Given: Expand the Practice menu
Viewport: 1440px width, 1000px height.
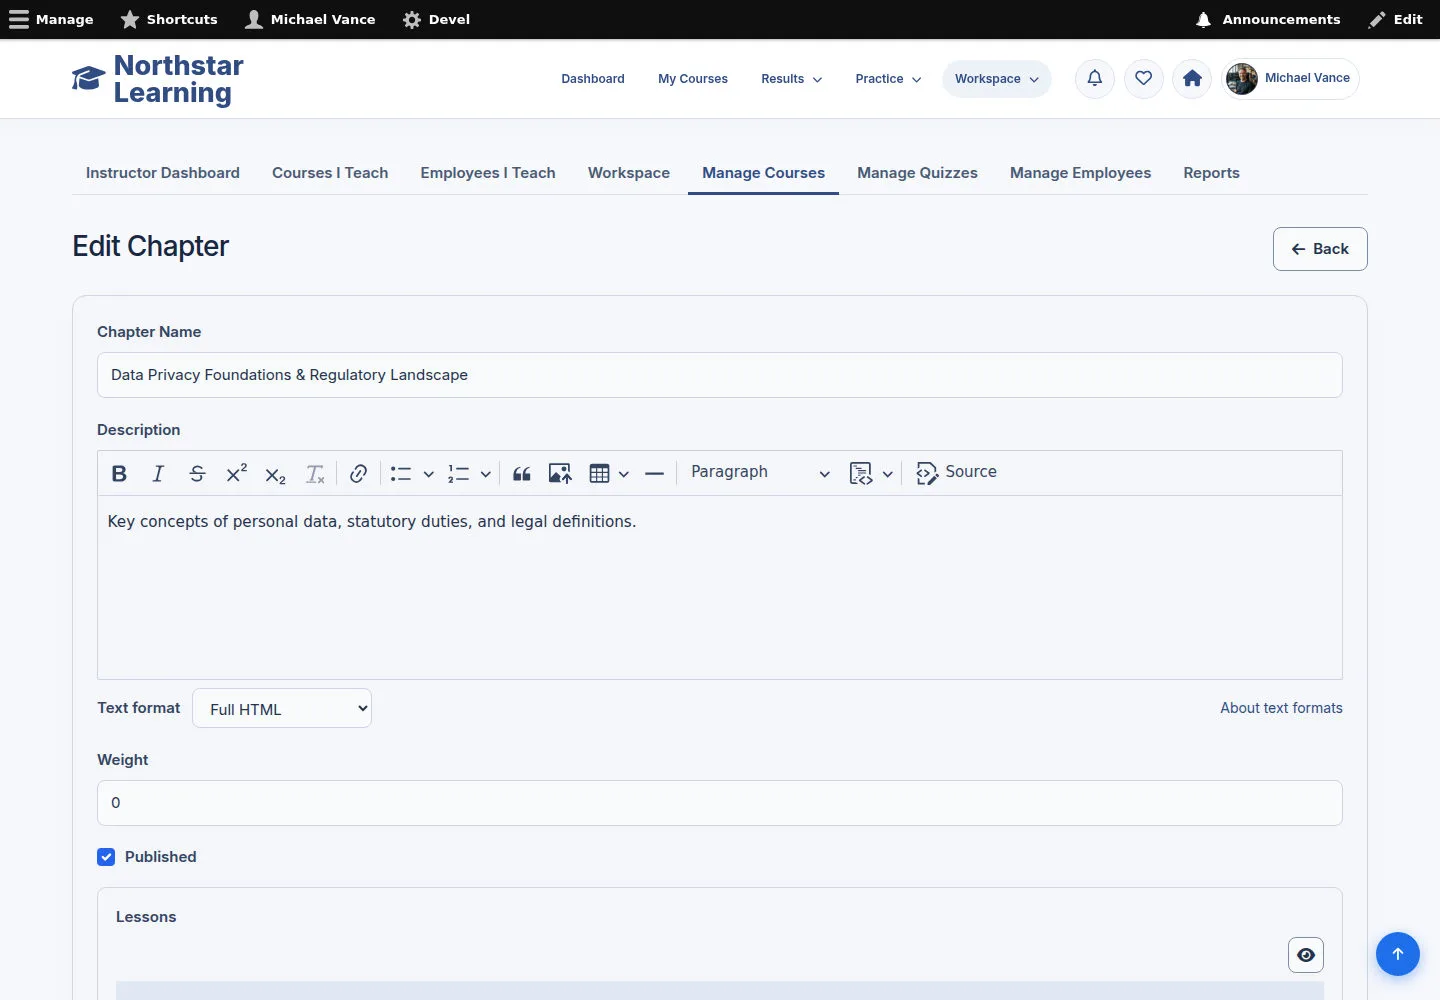Looking at the screenshot, I should pos(888,79).
